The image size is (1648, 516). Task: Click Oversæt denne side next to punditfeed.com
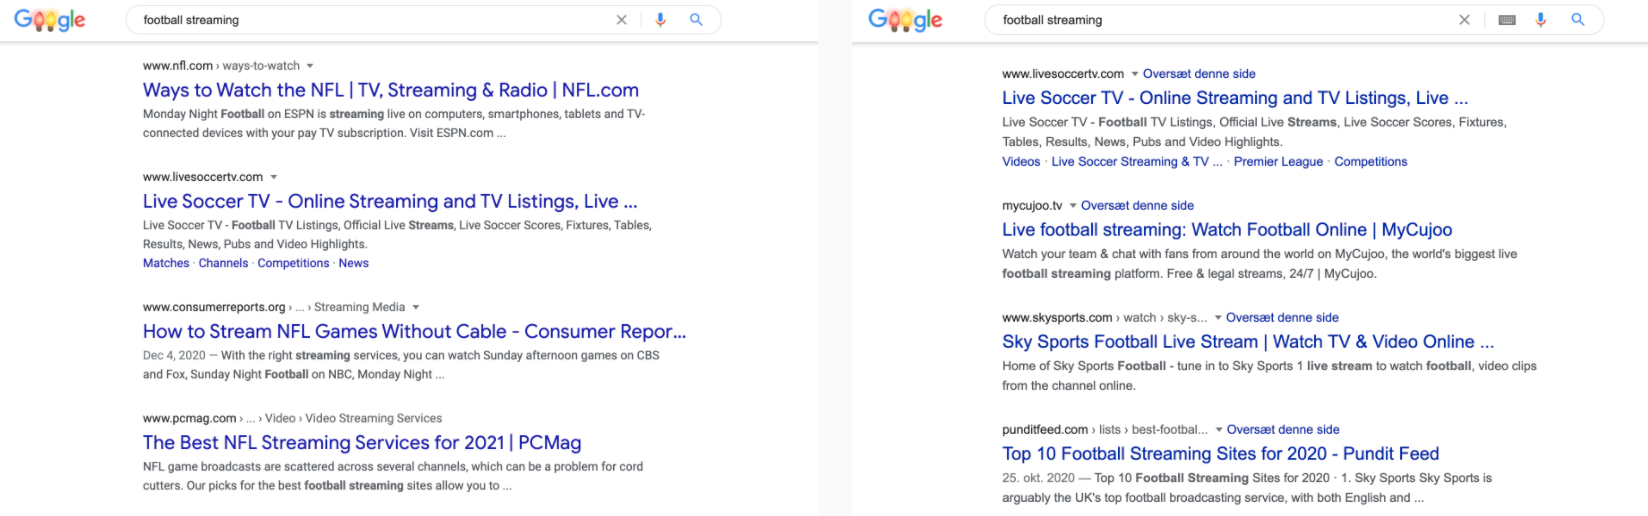pyautogui.click(x=1283, y=430)
